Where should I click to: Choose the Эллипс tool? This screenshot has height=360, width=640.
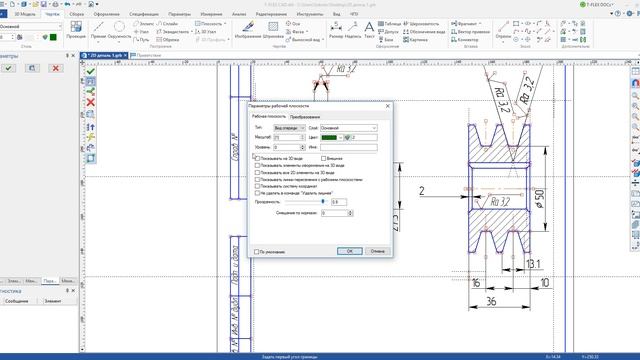144,24
